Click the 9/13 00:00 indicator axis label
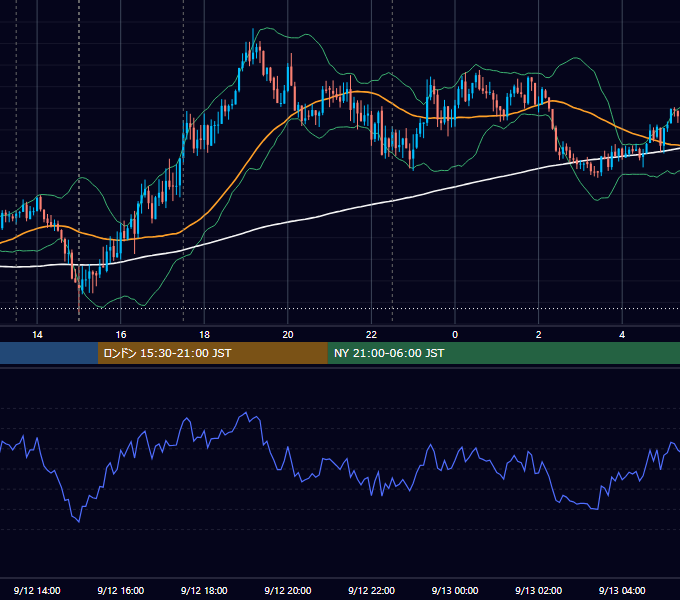 click(x=455, y=590)
